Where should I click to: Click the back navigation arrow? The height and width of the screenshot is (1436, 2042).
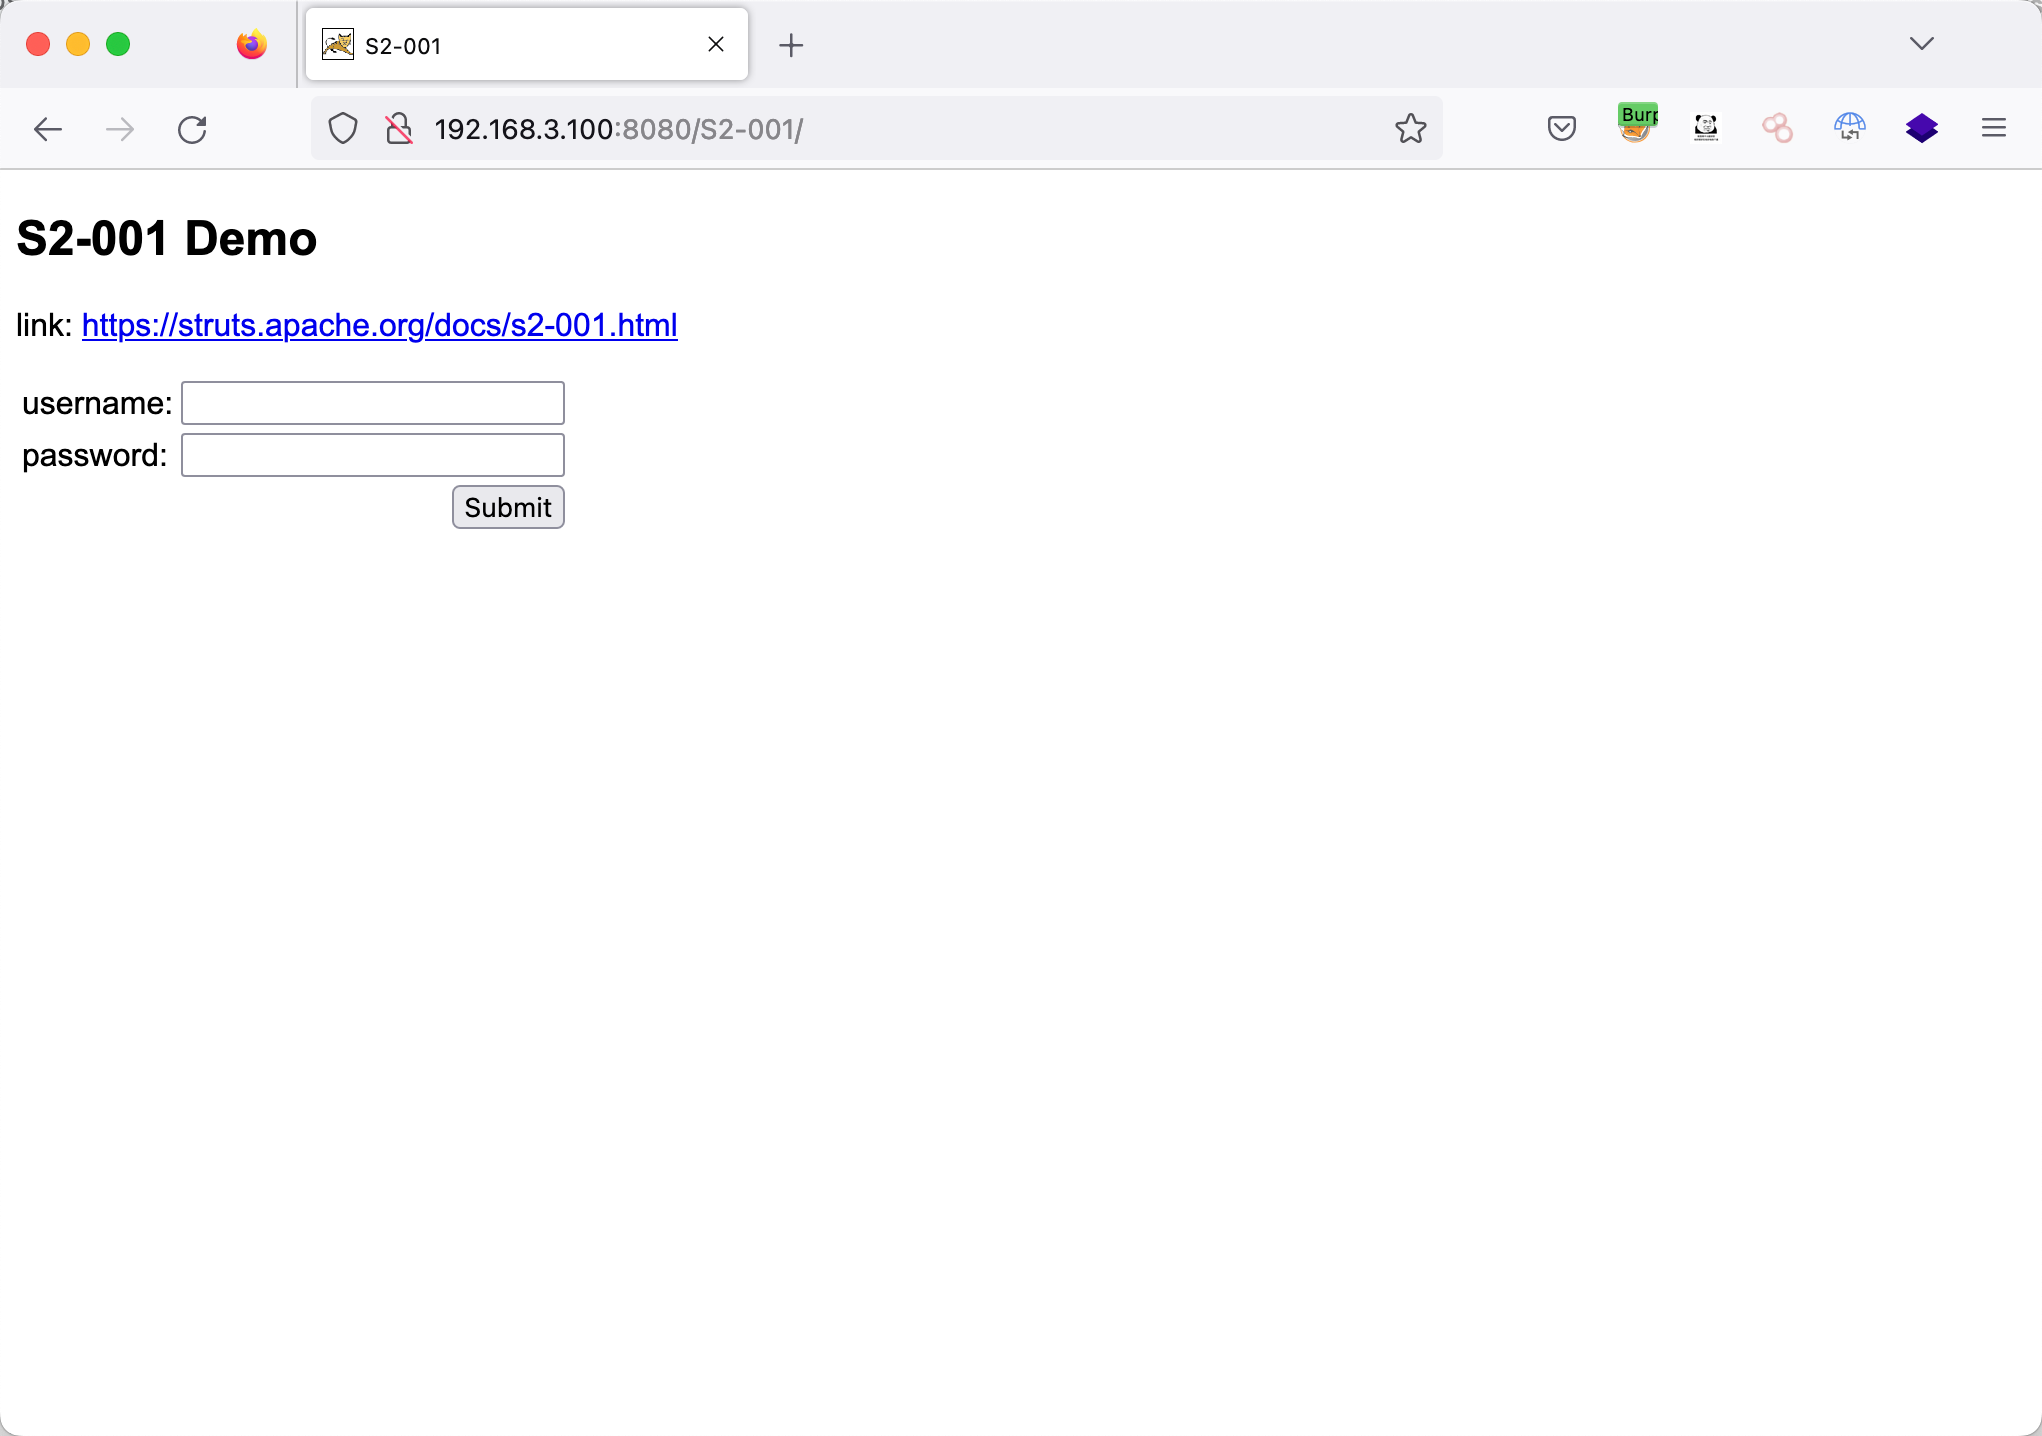47,129
